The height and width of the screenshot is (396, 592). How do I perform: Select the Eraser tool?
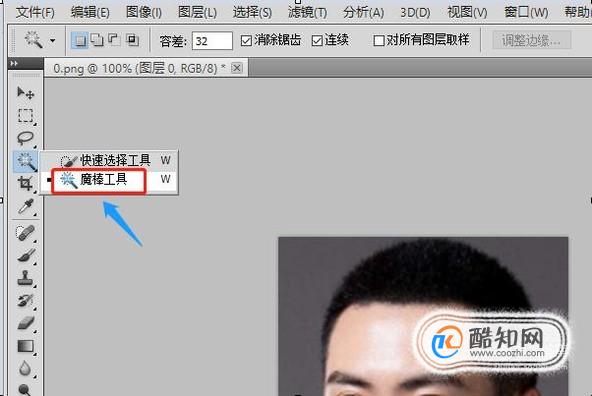25,323
